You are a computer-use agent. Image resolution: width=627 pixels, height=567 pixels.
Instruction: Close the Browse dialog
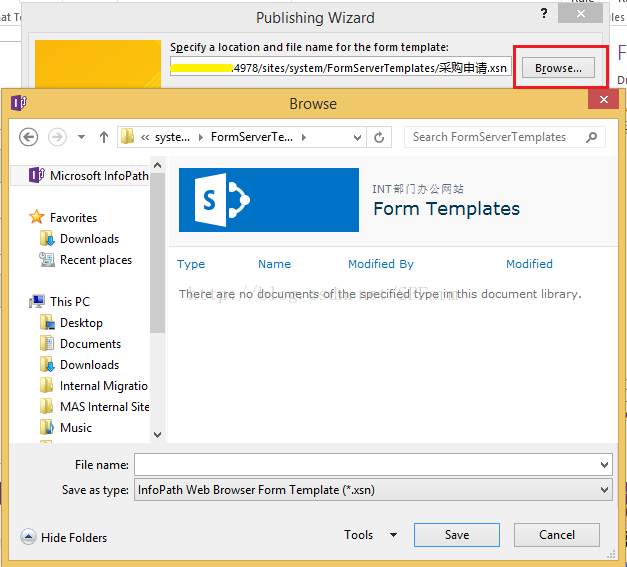pyautogui.click(x=603, y=99)
